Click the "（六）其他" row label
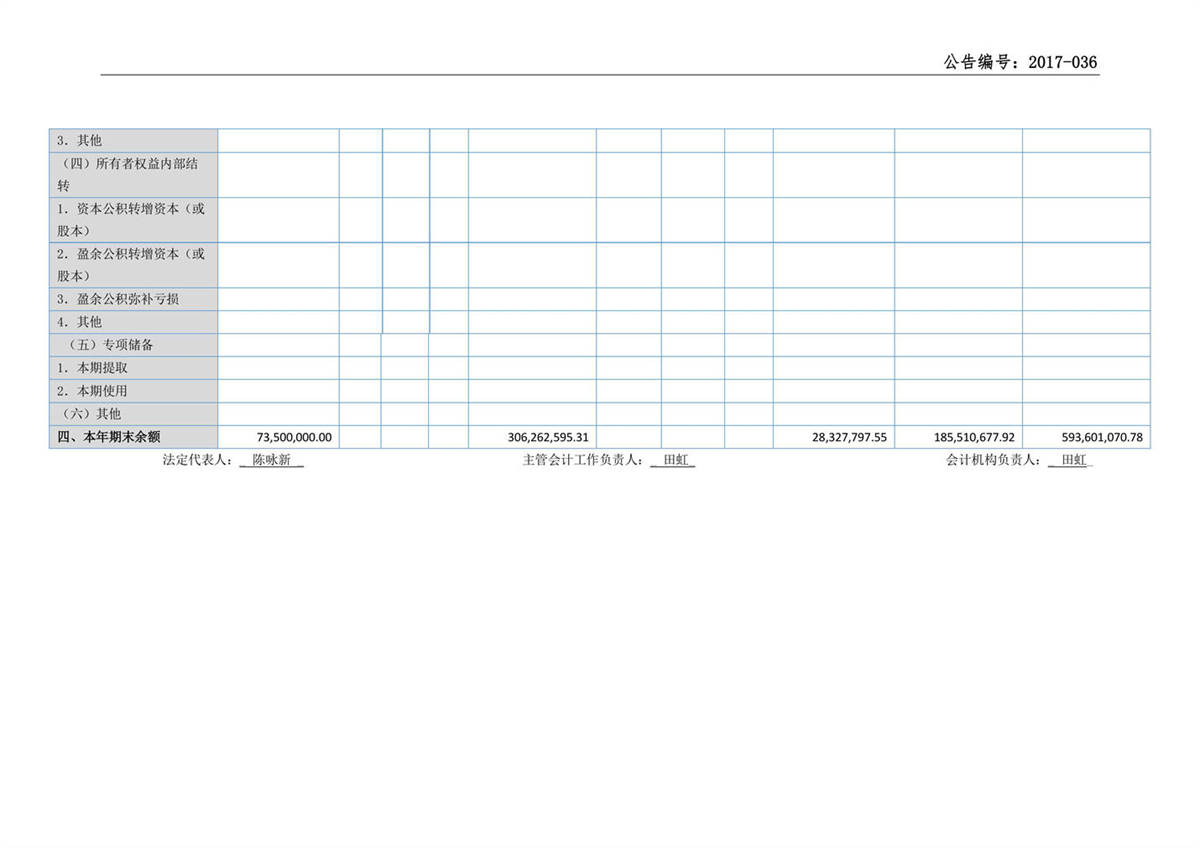Image resolution: width=1200 pixels, height=848 pixels. [86, 414]
